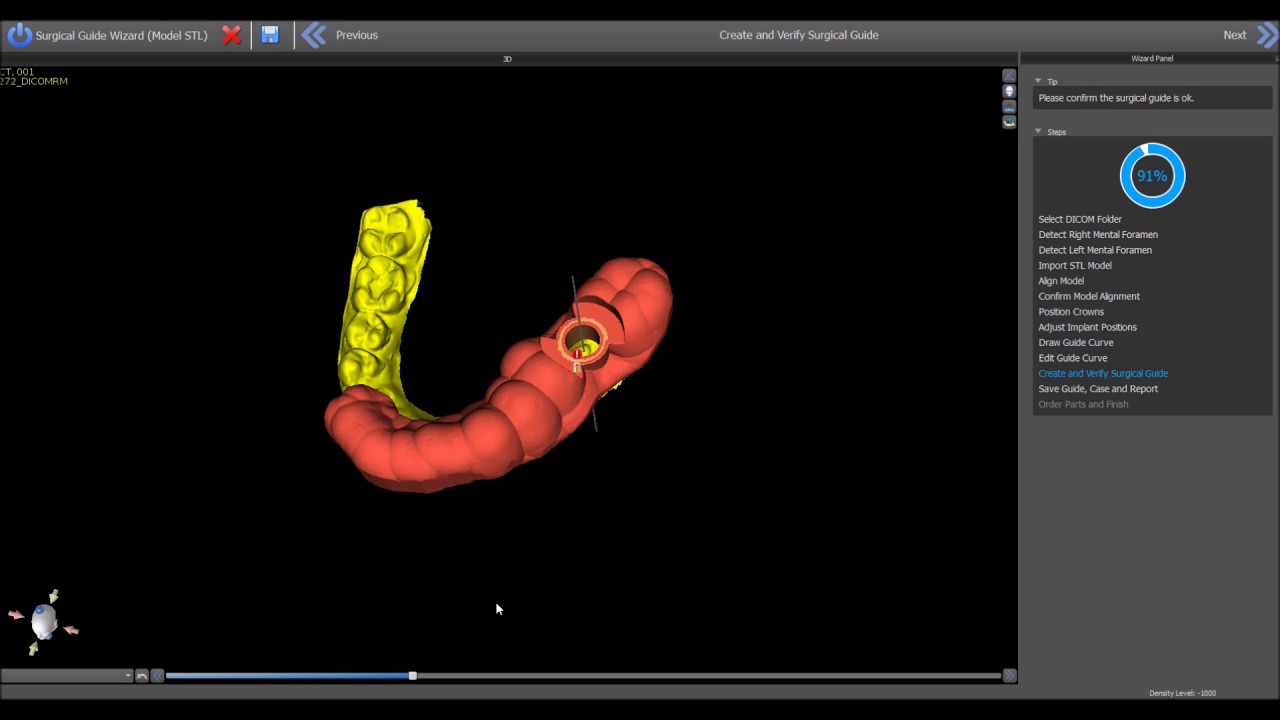Select the 'Select DICOM Folder' step

point(1080,219)
